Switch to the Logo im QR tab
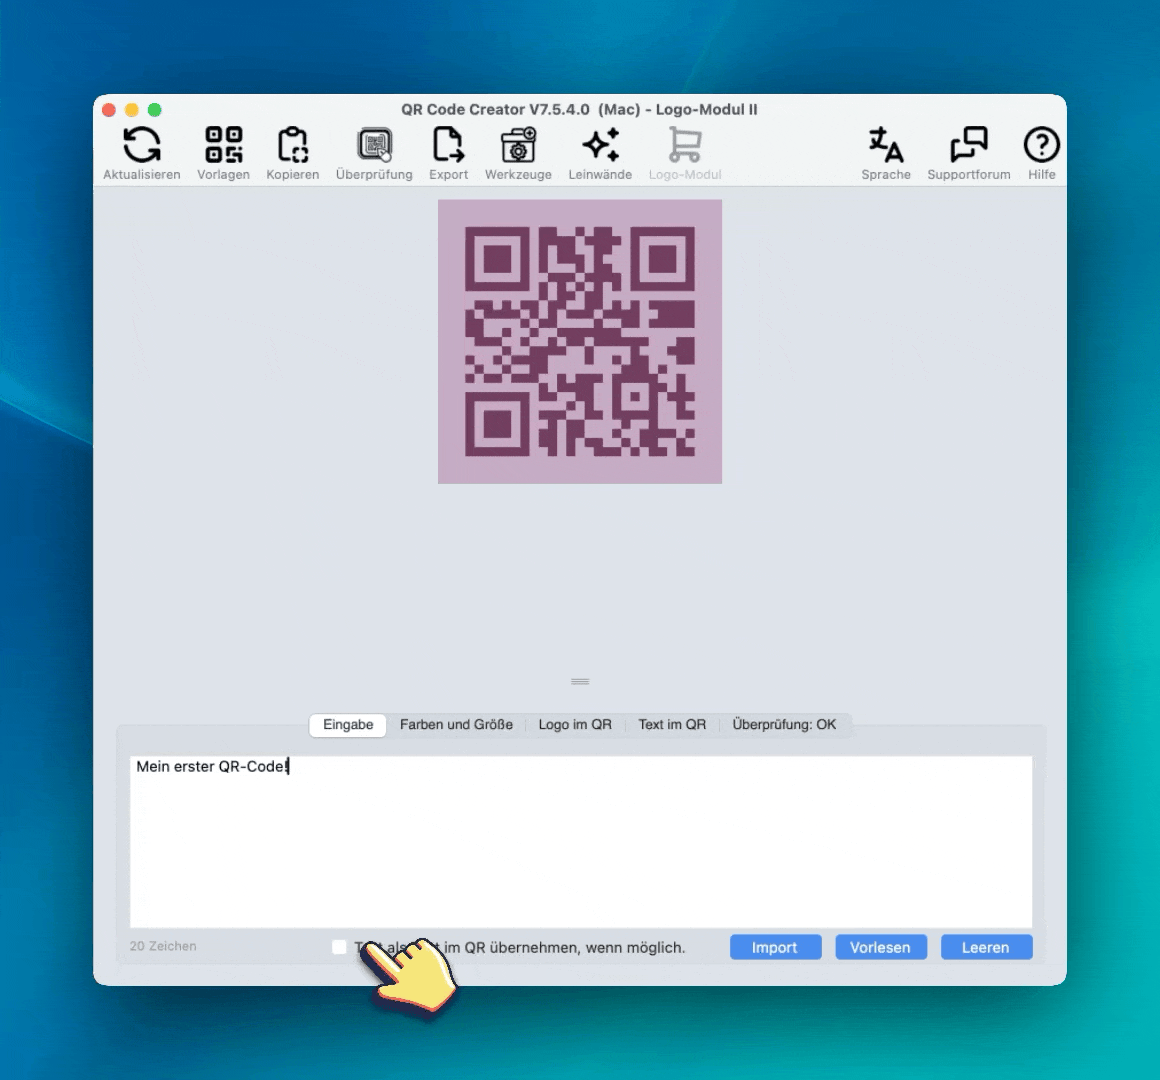Screen dimensions: 1160x1080 click(x=575, y=725)
